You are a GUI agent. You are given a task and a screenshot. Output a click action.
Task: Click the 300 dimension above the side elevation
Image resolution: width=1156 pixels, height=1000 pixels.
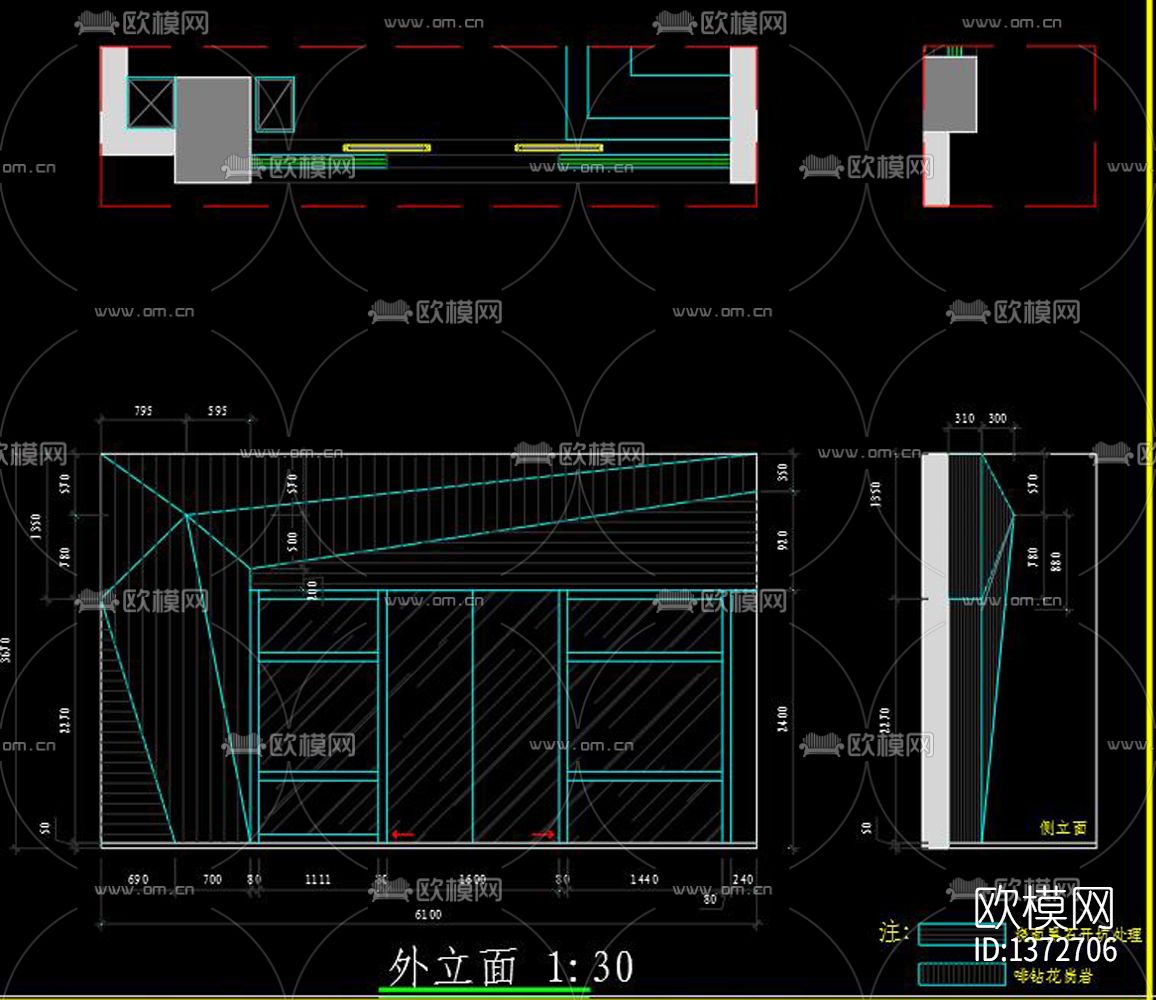pos(997,418)
